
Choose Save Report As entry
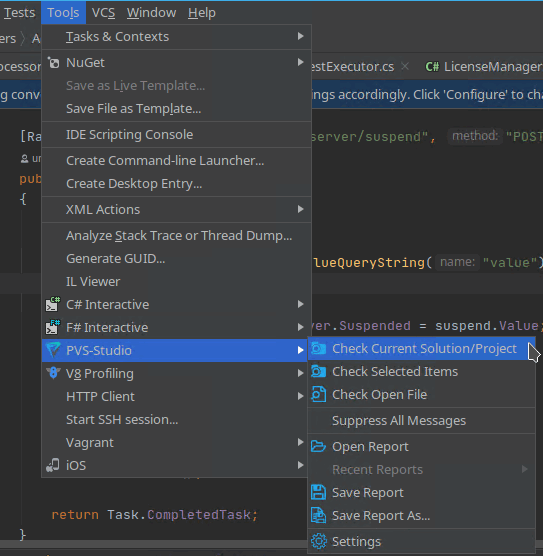pyautogui.click(x=421, y=516)
